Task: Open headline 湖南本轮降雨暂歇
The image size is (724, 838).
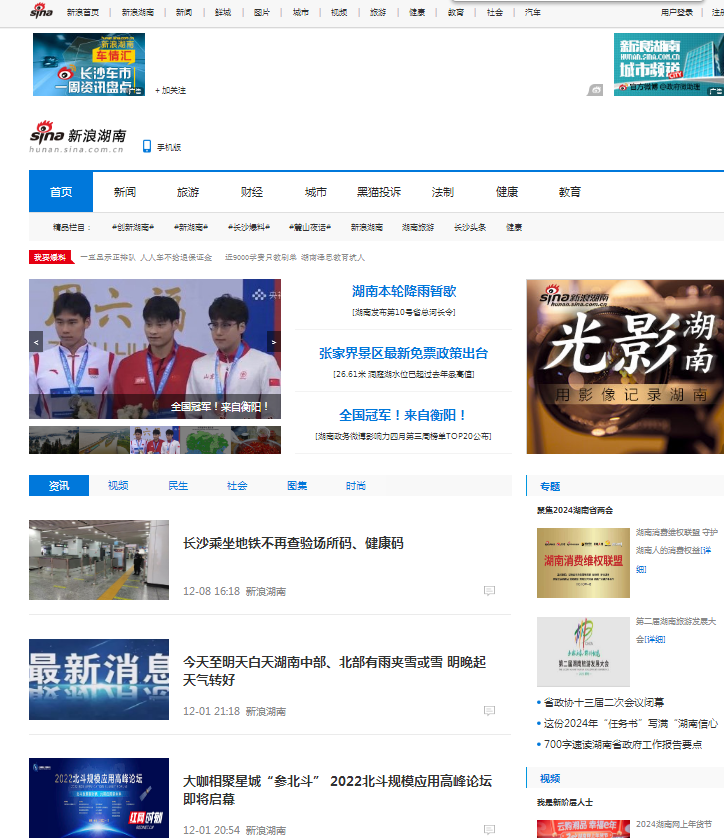Action: (x=404, y=291)
